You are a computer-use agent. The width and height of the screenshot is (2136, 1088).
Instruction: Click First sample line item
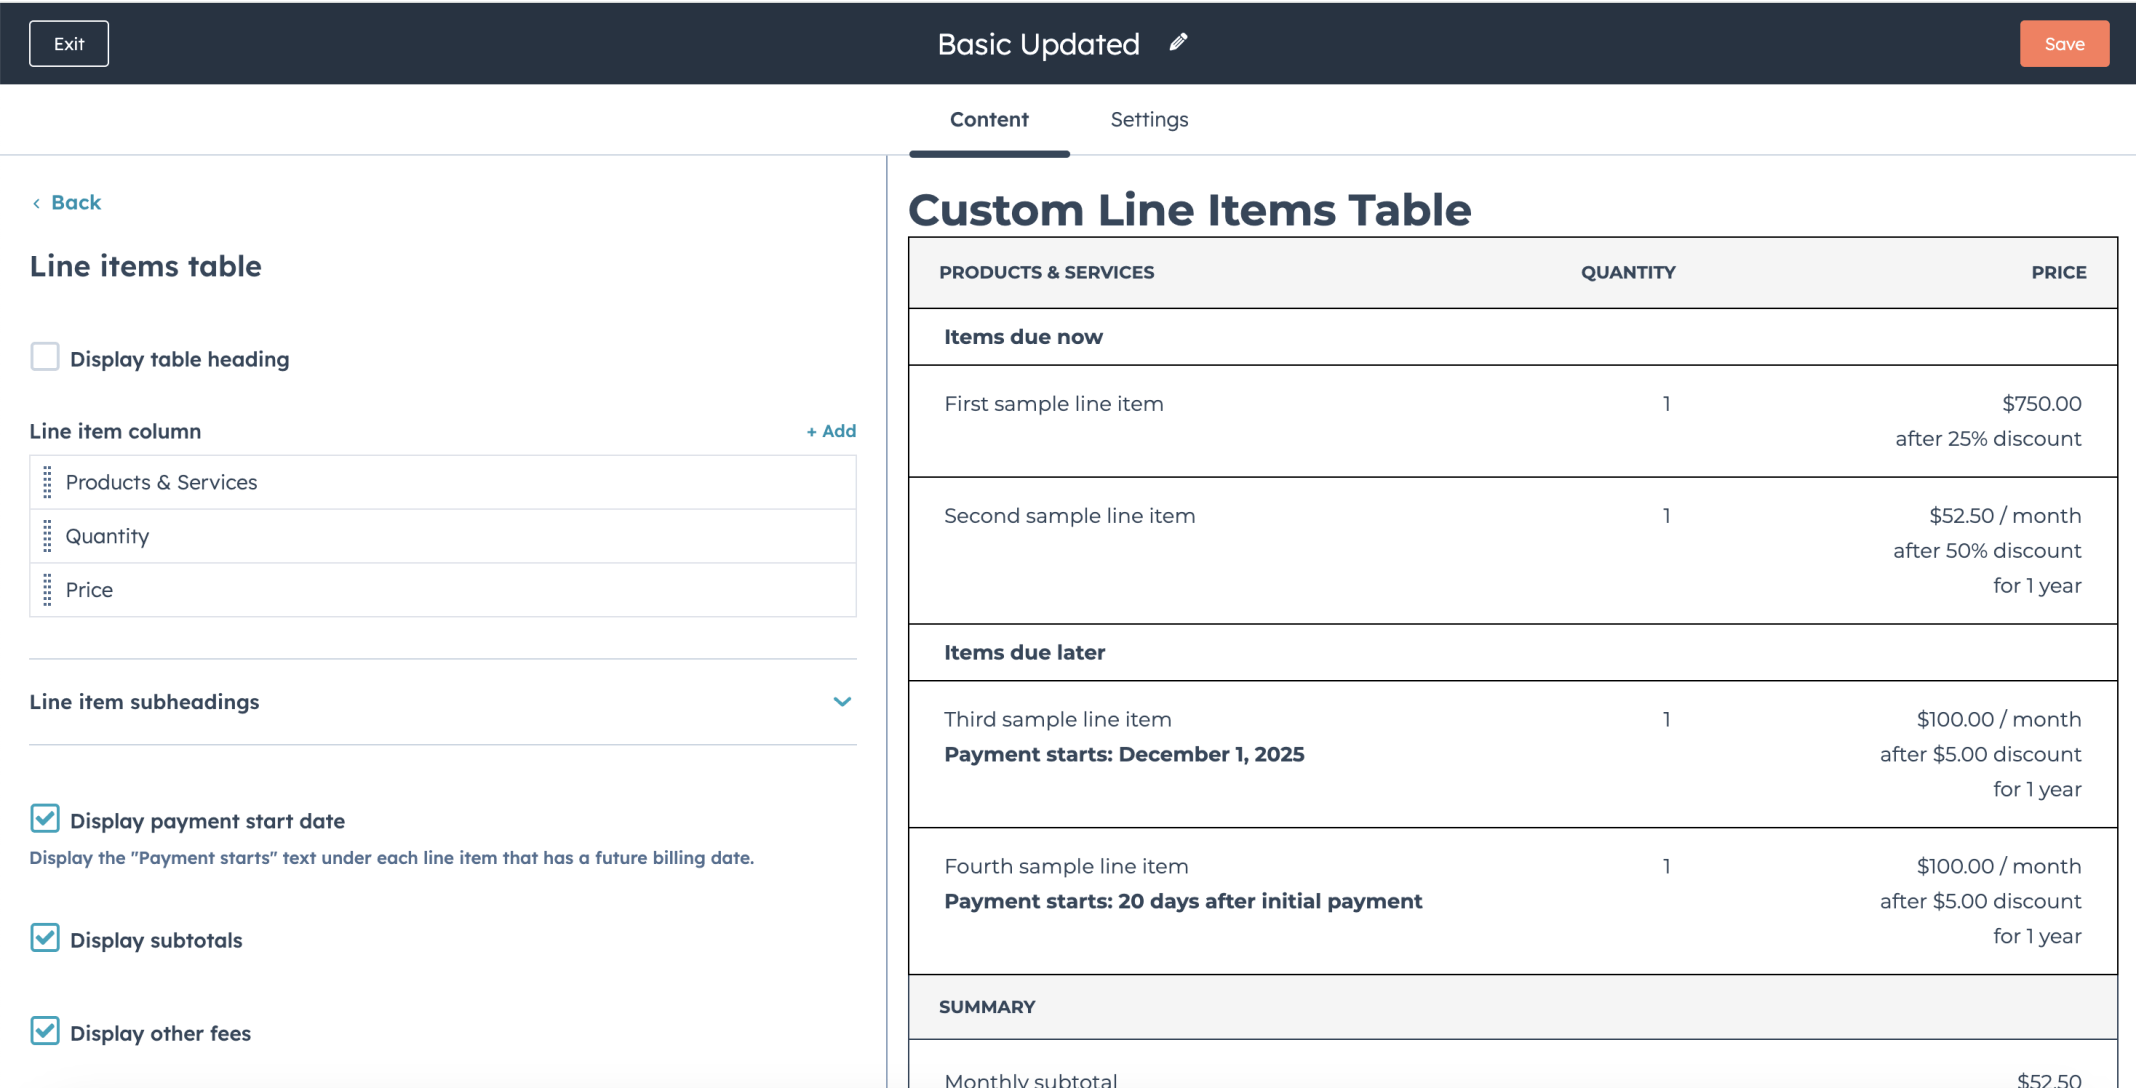click(1054, 404)
